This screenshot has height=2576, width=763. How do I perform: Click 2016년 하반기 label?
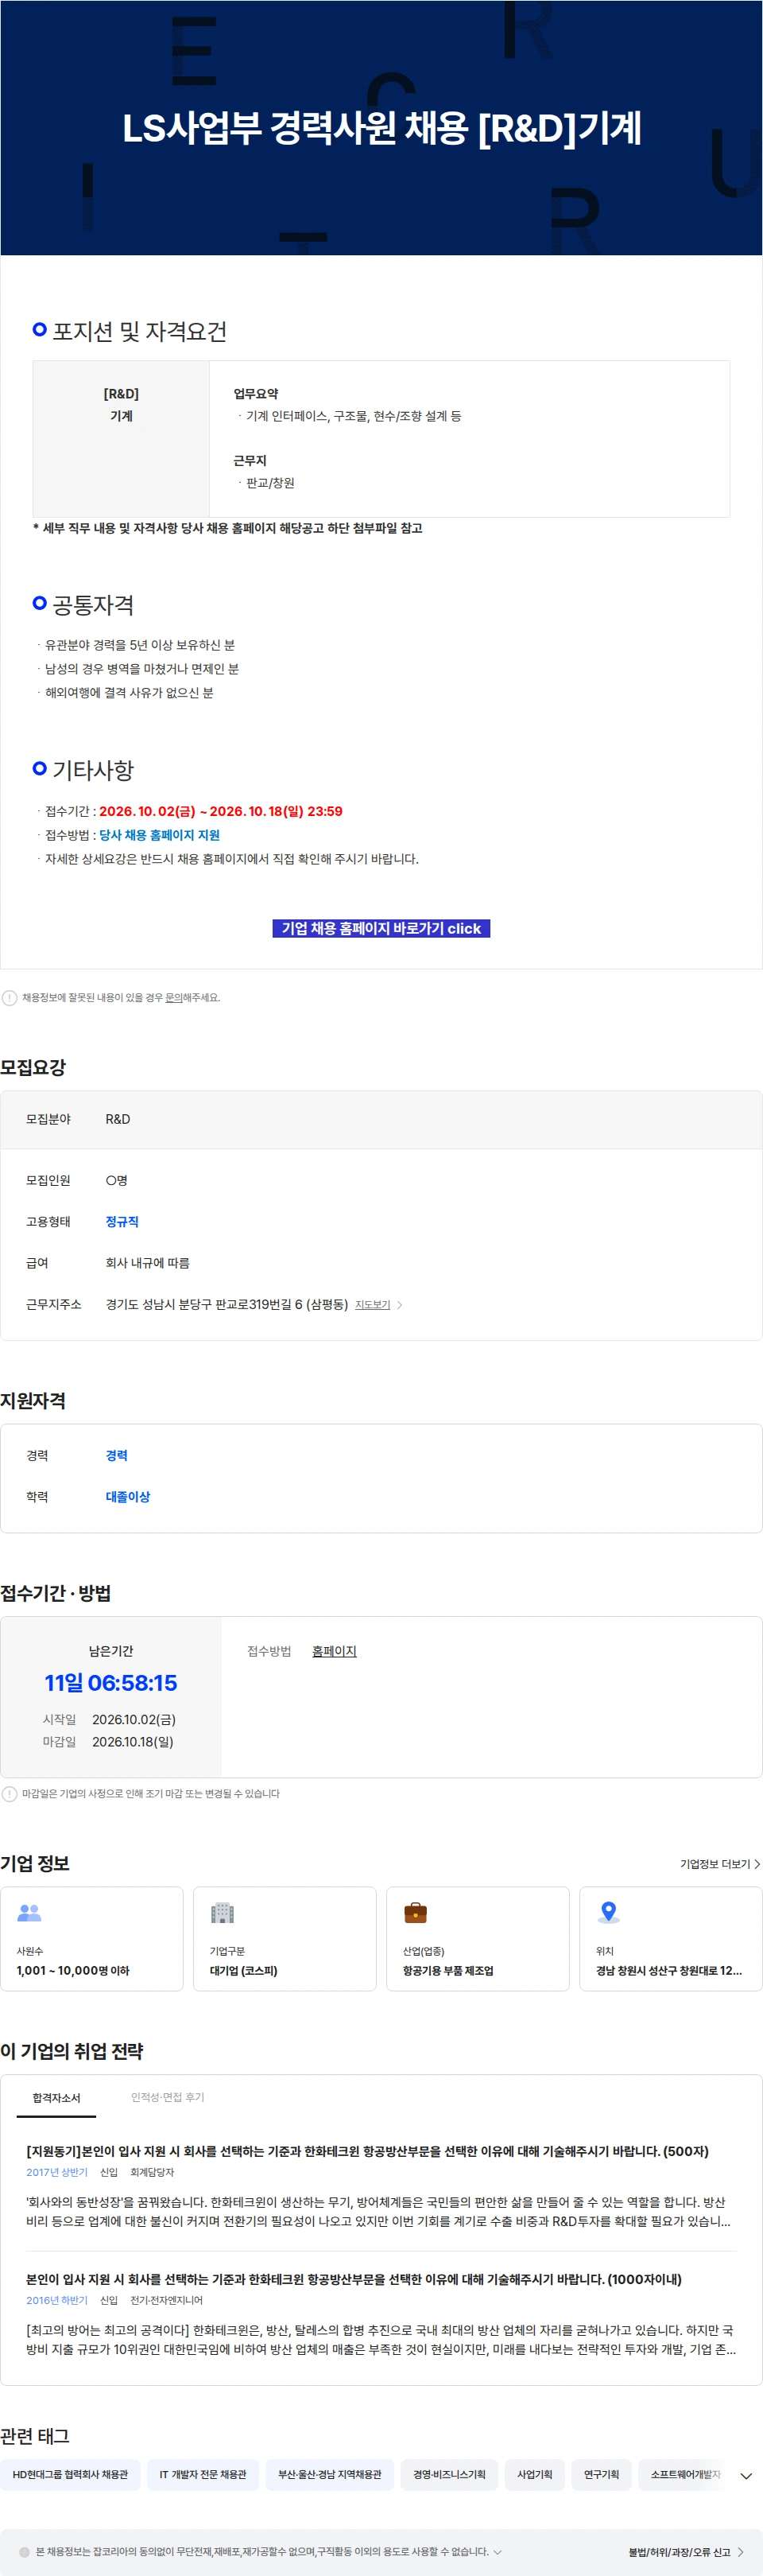pyautogui.click(x=57, y=2300)
